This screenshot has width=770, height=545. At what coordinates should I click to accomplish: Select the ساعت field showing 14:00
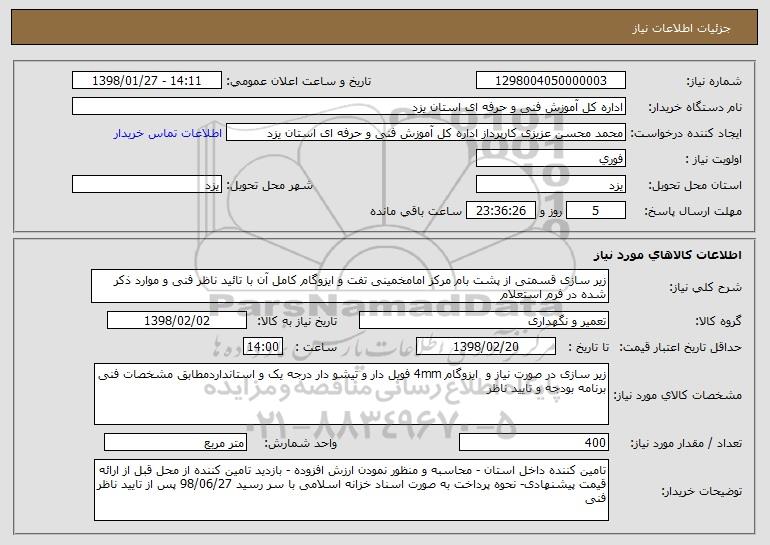[x=263, y=347]
